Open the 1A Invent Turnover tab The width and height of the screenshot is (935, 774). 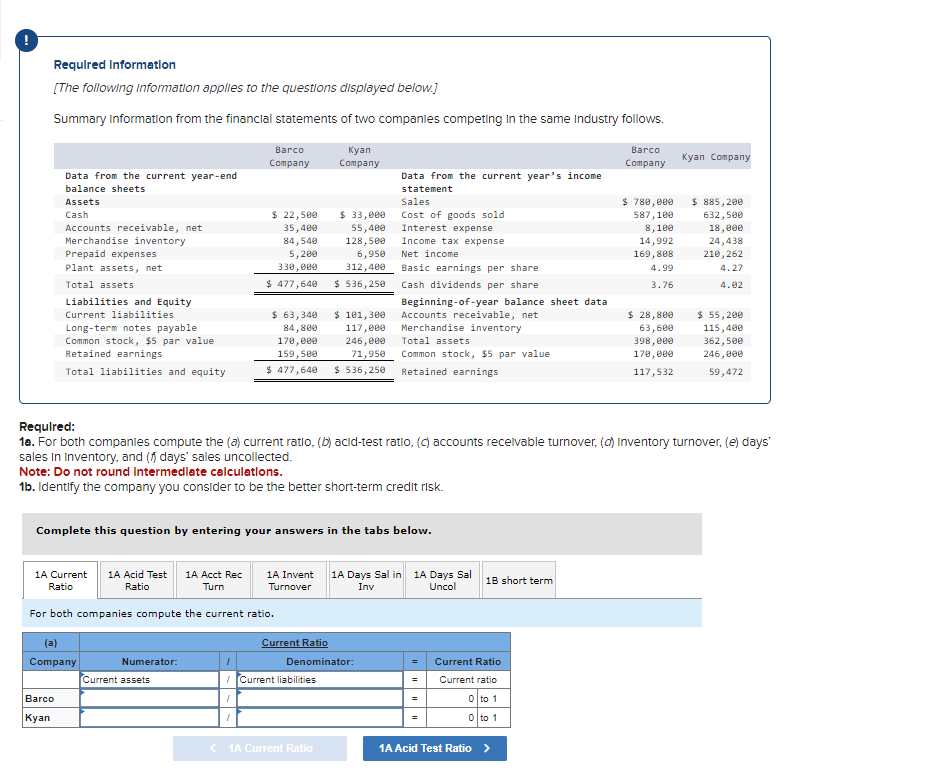(x=290, y=580)
